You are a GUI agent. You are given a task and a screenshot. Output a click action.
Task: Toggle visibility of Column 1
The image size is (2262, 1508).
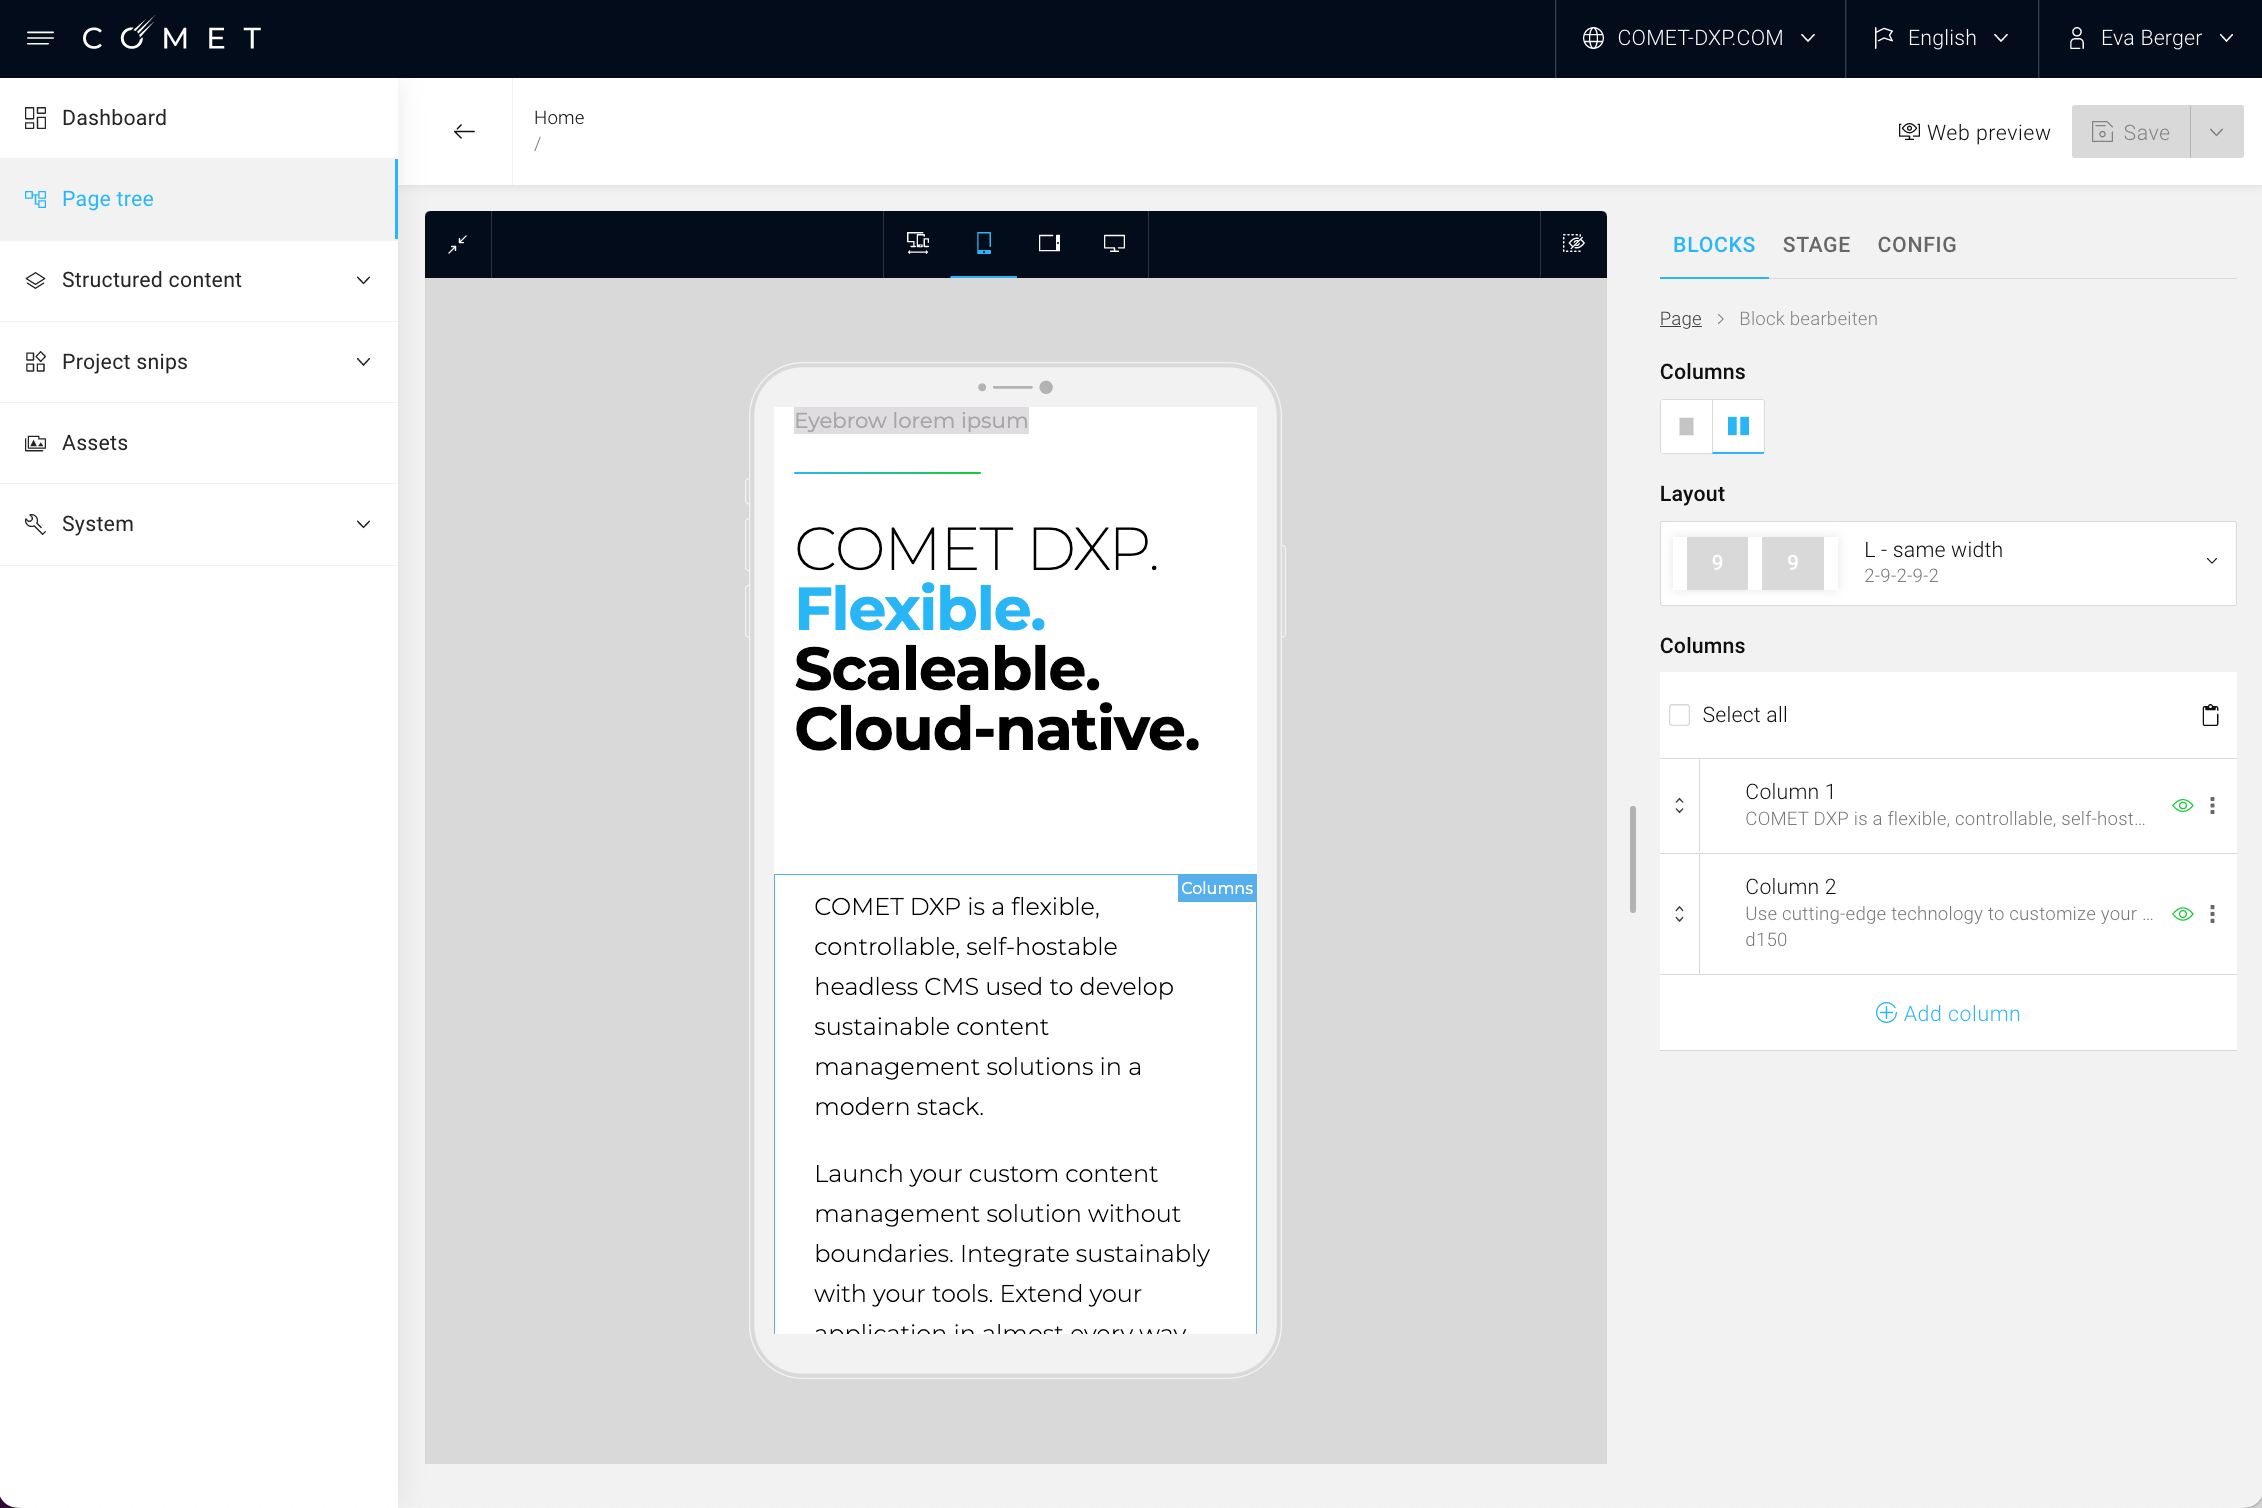coord(2183,805)
